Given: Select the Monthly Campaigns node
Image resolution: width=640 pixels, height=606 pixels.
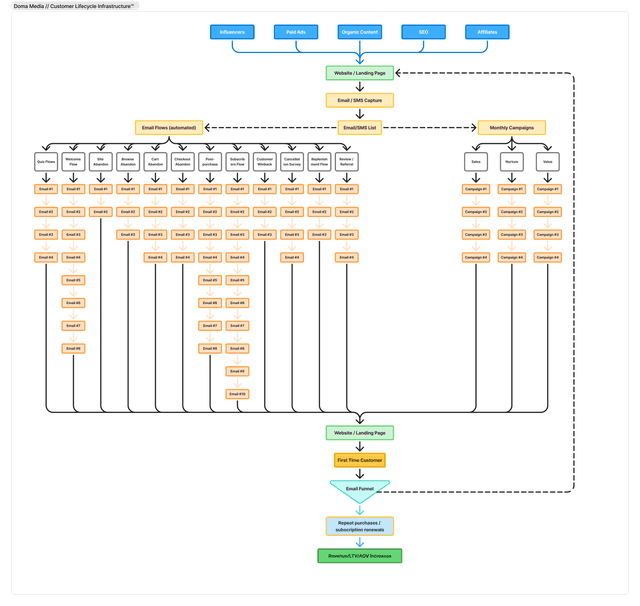Looking at the screenshot, I should point(512,128).
